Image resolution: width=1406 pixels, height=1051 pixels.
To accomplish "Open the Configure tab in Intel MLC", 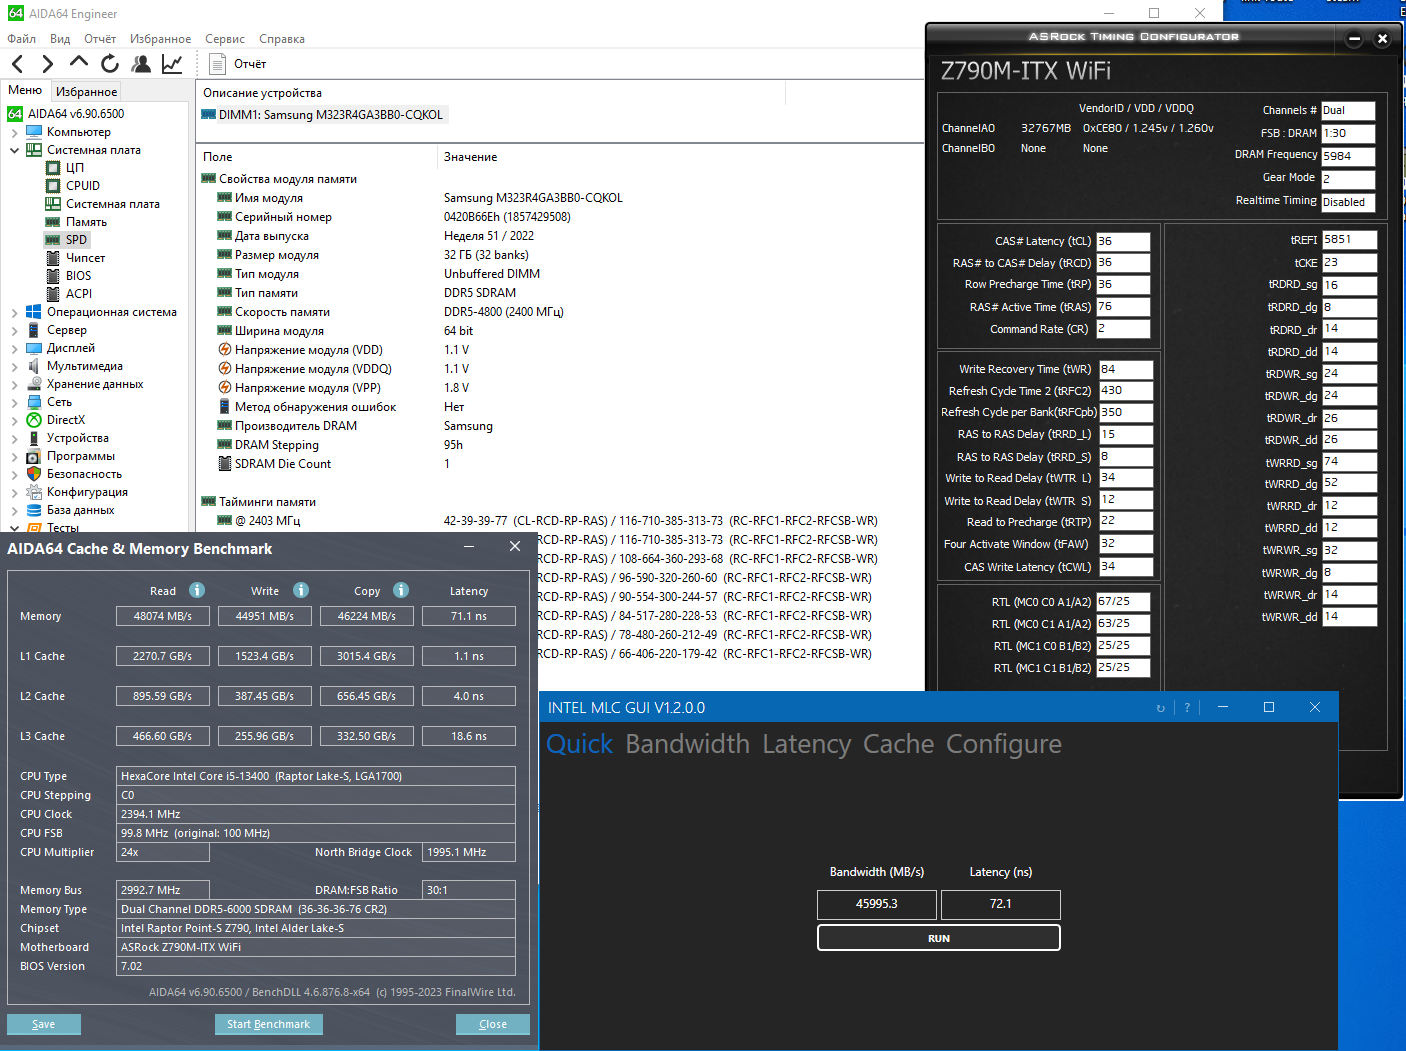I will pyautogui.click(x=1004, y=744).
